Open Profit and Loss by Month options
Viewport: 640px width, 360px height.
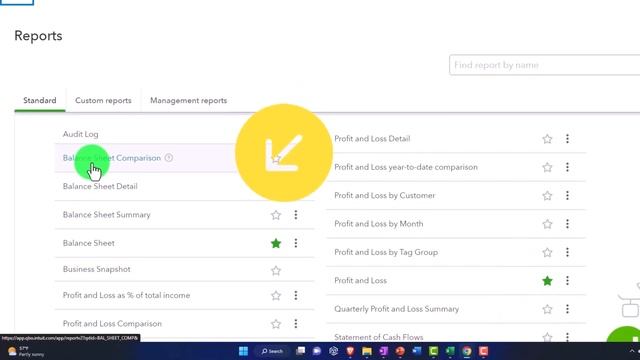click(567, 224)
